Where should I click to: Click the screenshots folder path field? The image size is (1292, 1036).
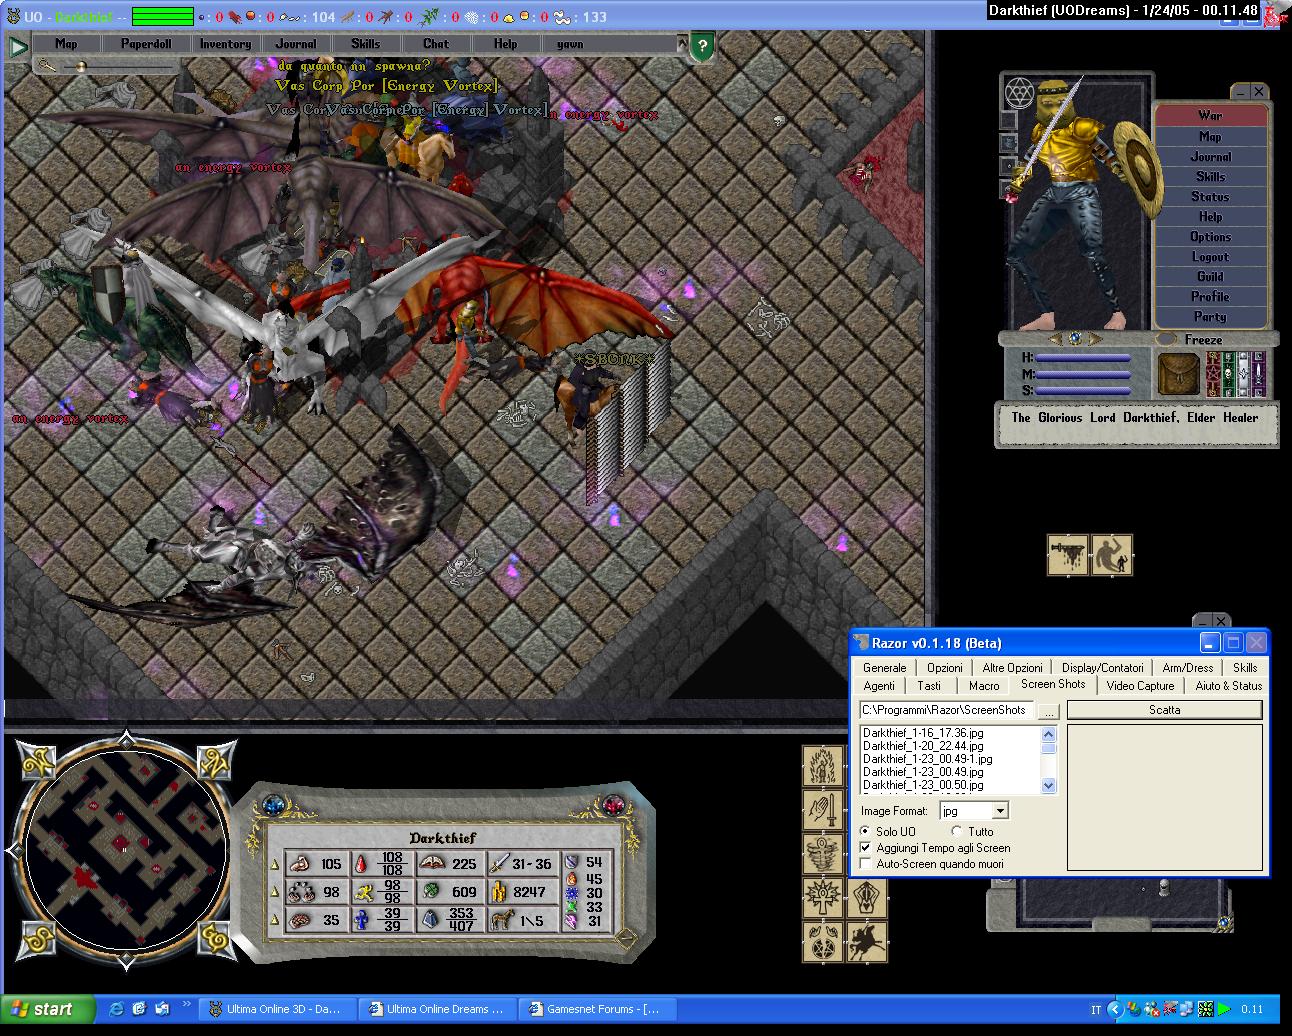point(947,710)
